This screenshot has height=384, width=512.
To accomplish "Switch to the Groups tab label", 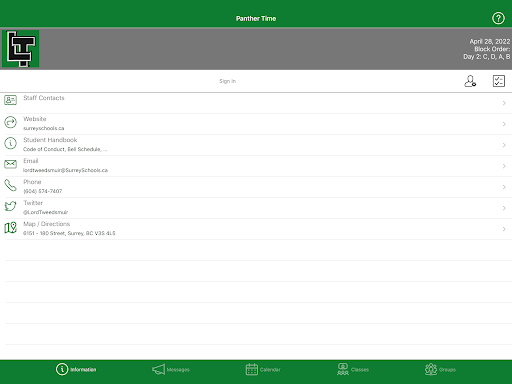I will [x=447, y=369].
